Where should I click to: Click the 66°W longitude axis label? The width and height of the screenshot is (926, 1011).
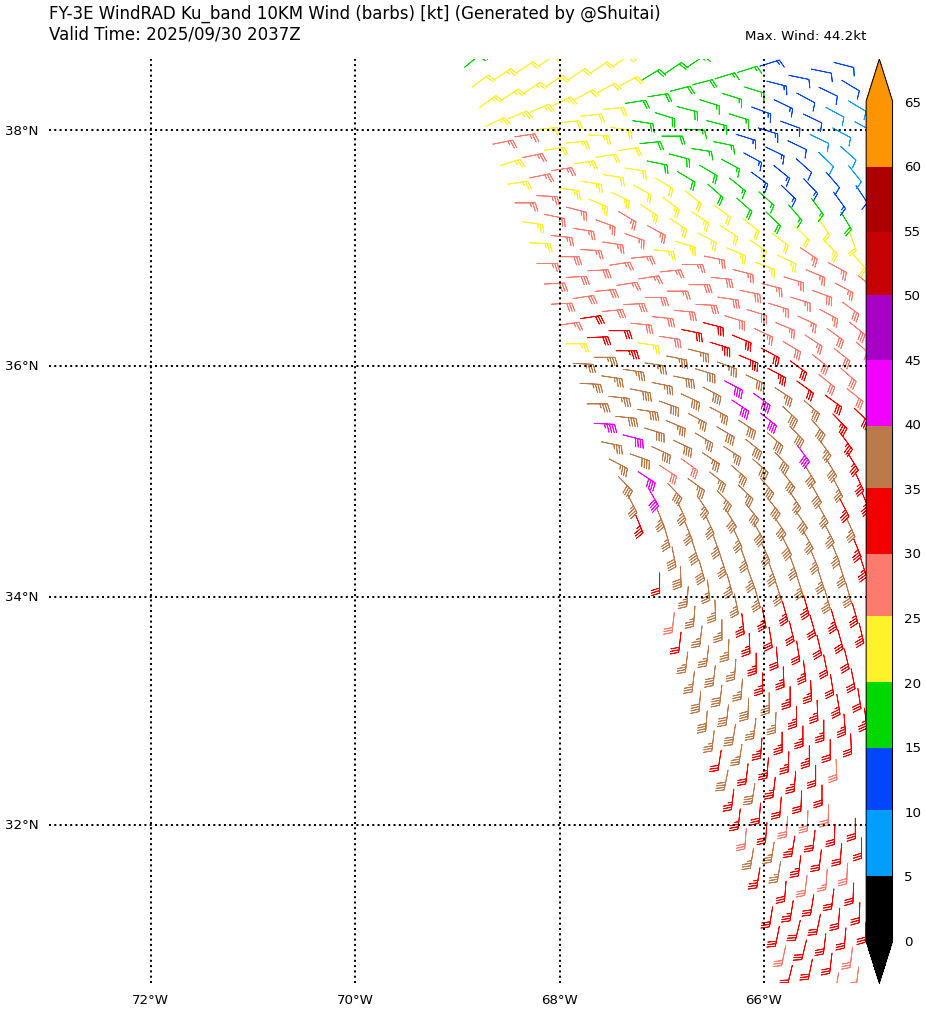tap(763, 1000)
